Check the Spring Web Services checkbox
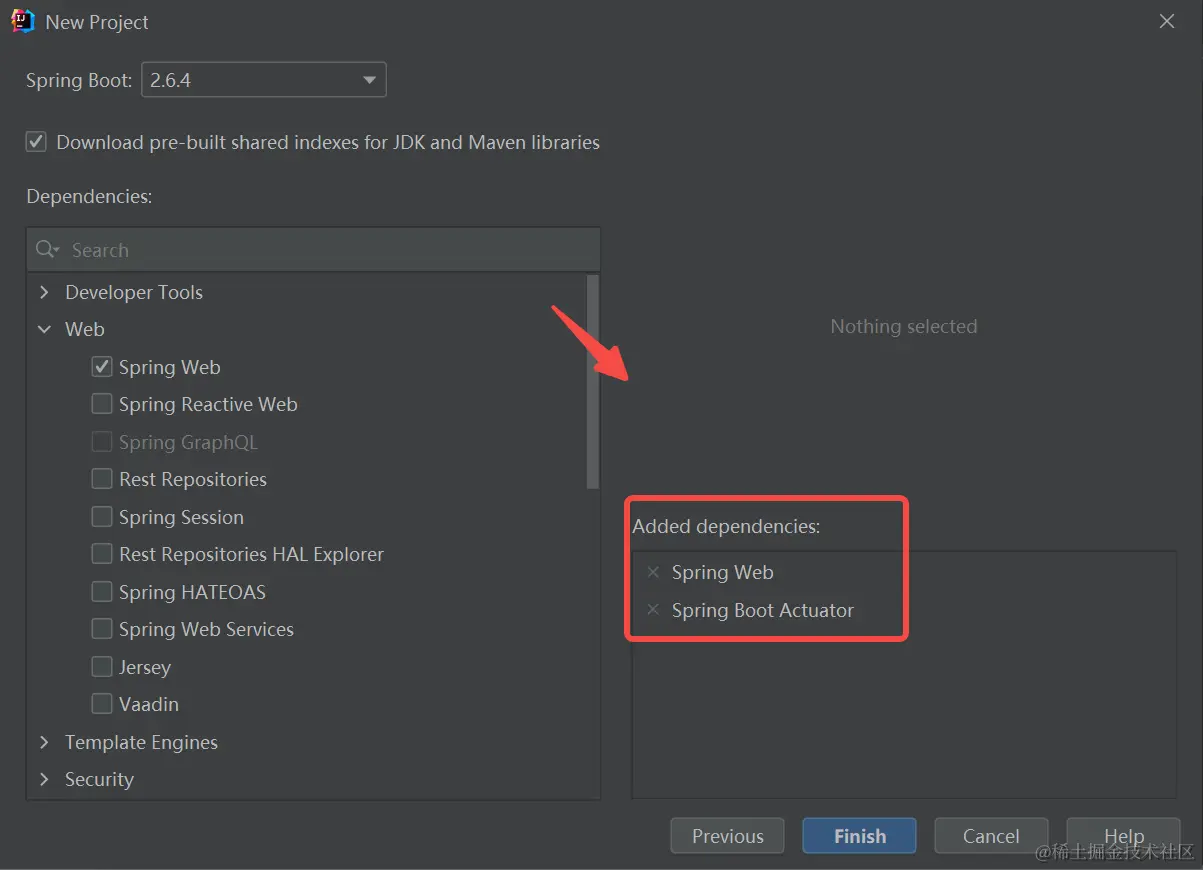The width and height of the screenshot is (1203, 870). (102, 629)
